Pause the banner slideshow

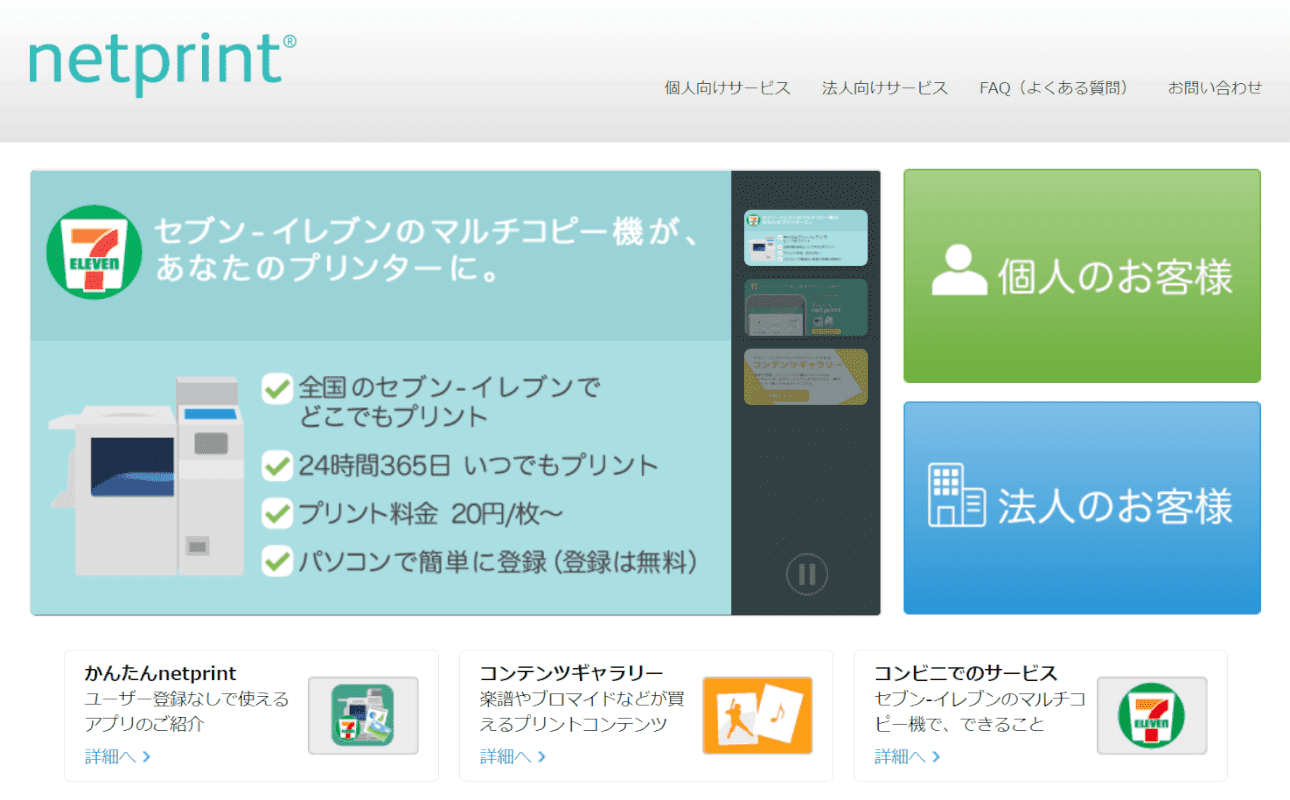pyautogui.click(x=807, y=575)
